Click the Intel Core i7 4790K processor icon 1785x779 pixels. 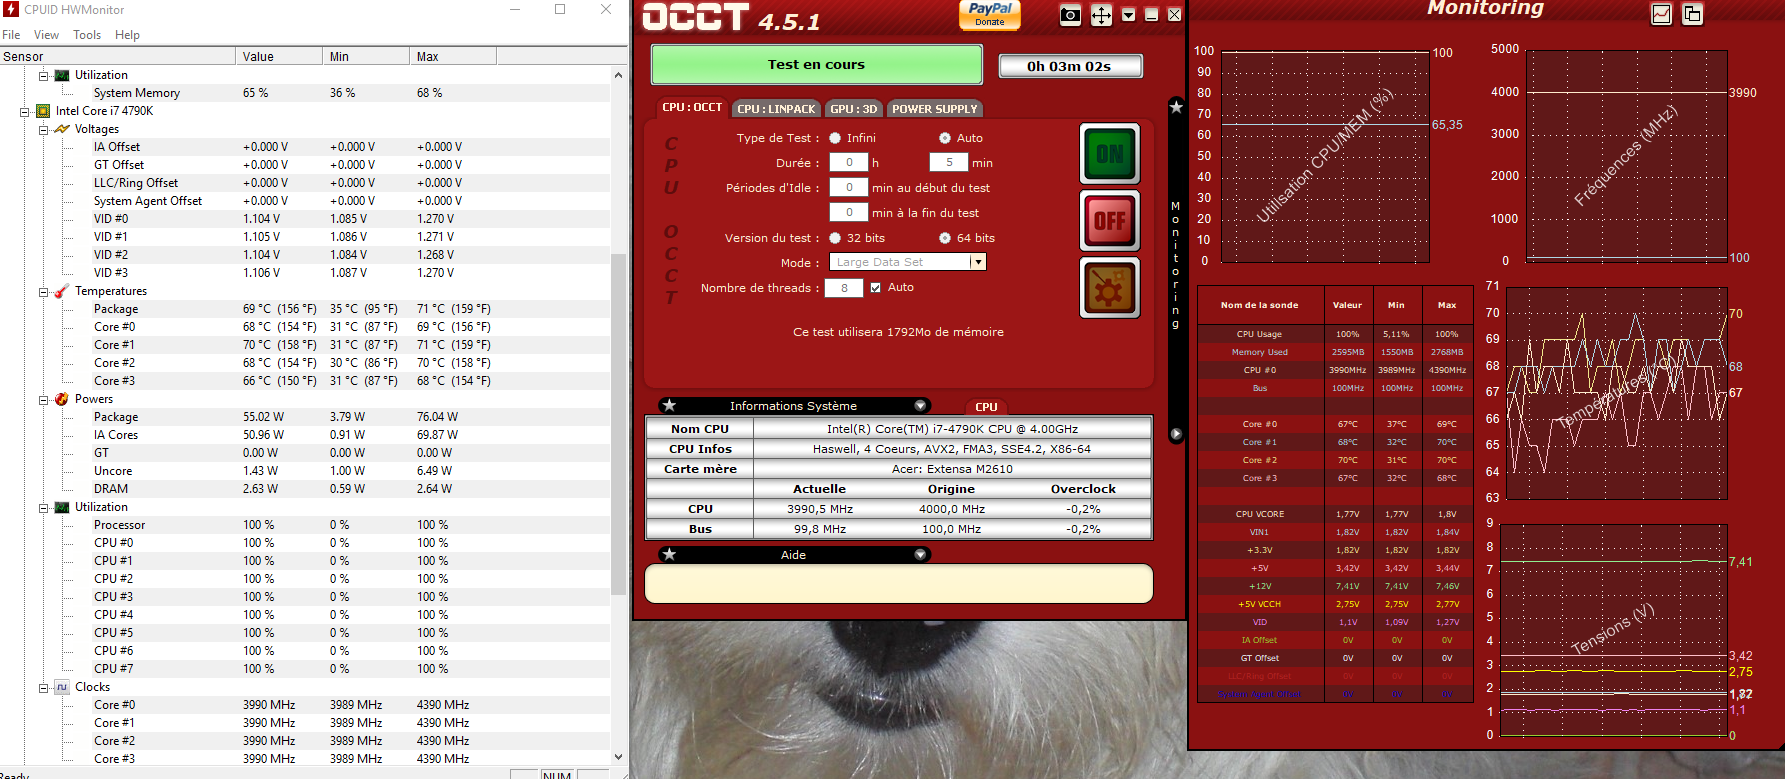43,111
